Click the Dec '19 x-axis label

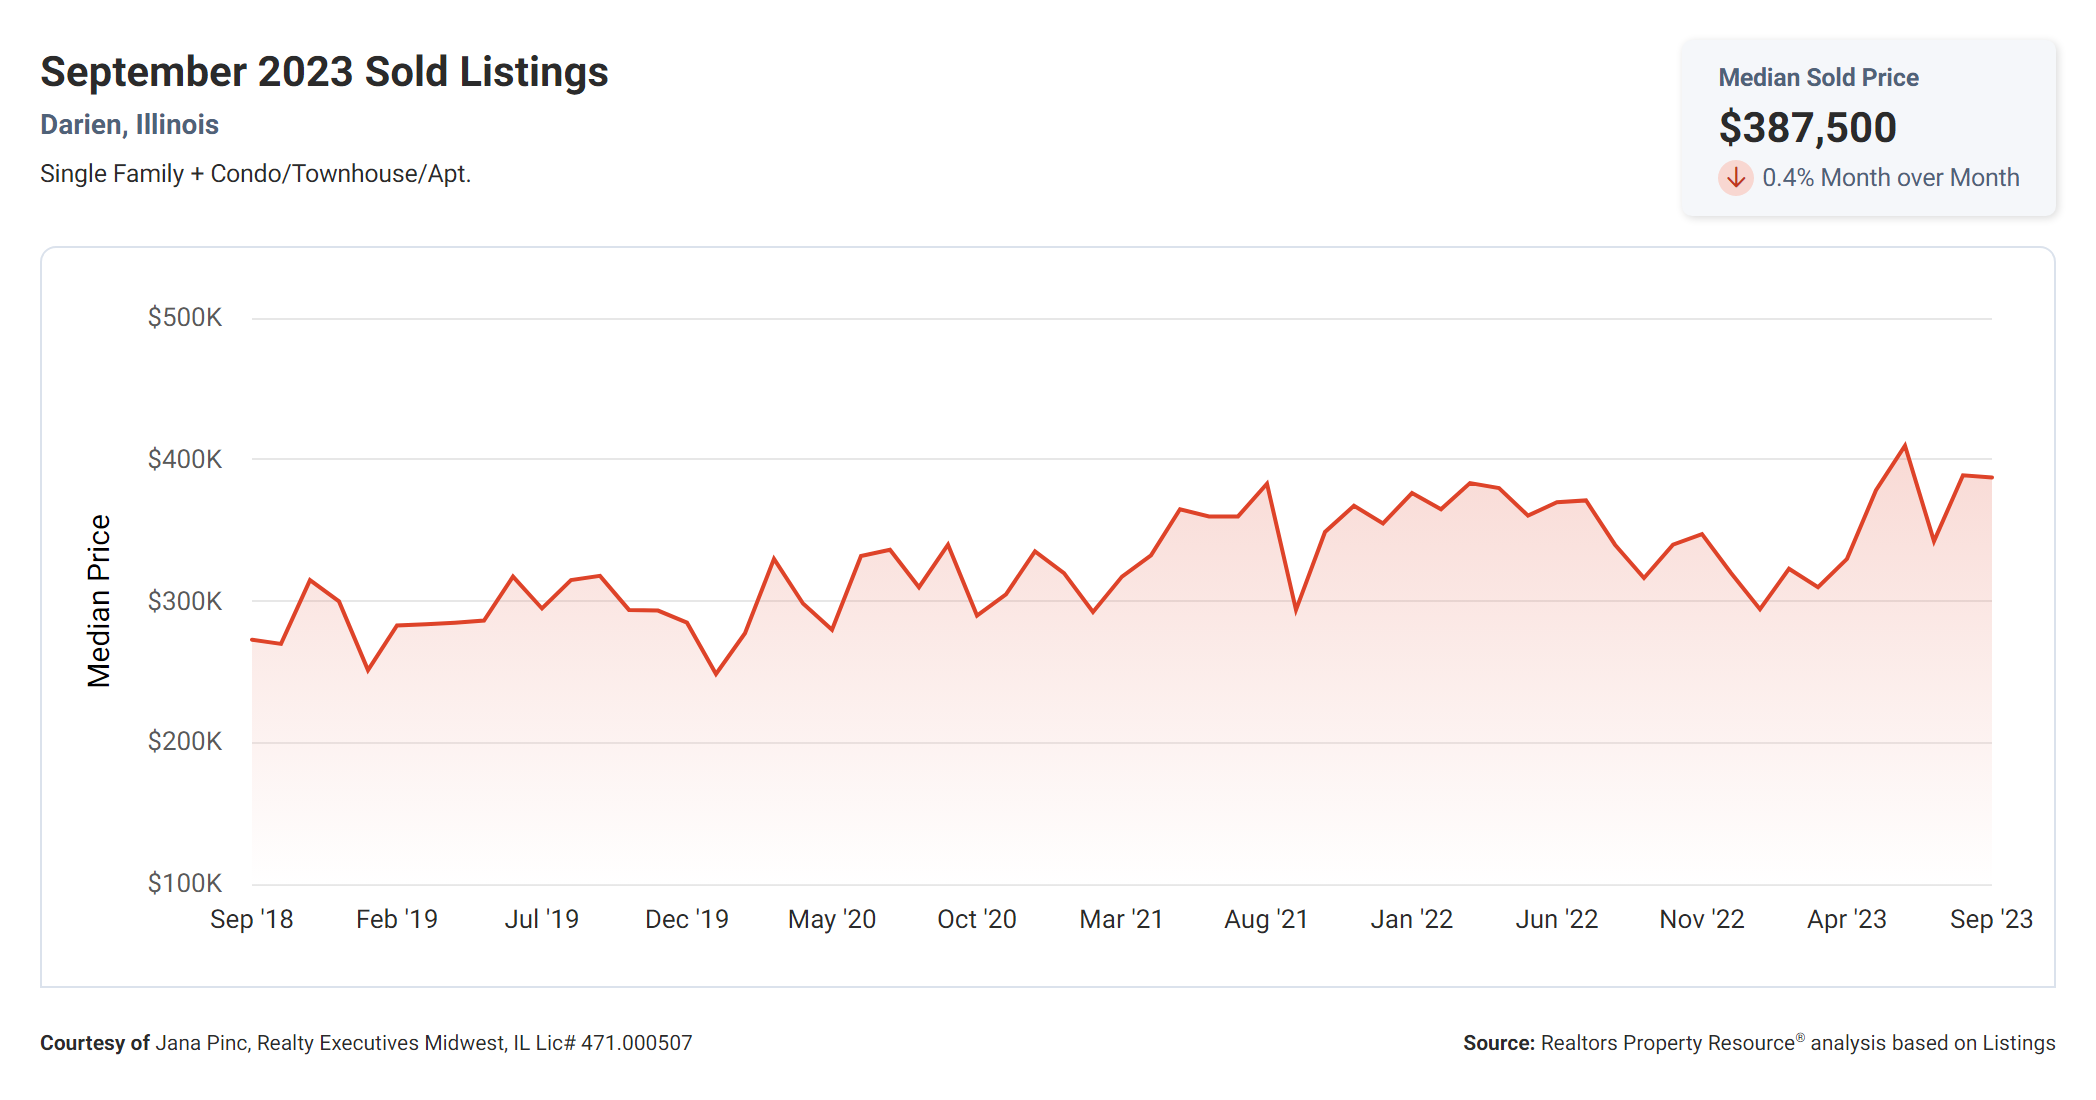coord(687,920)
